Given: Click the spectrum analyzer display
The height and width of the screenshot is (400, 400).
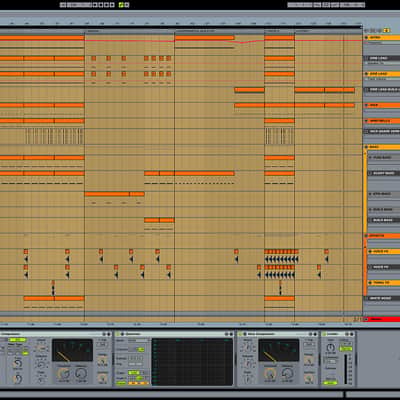Looking at the screenshot, I should [192, 362].
